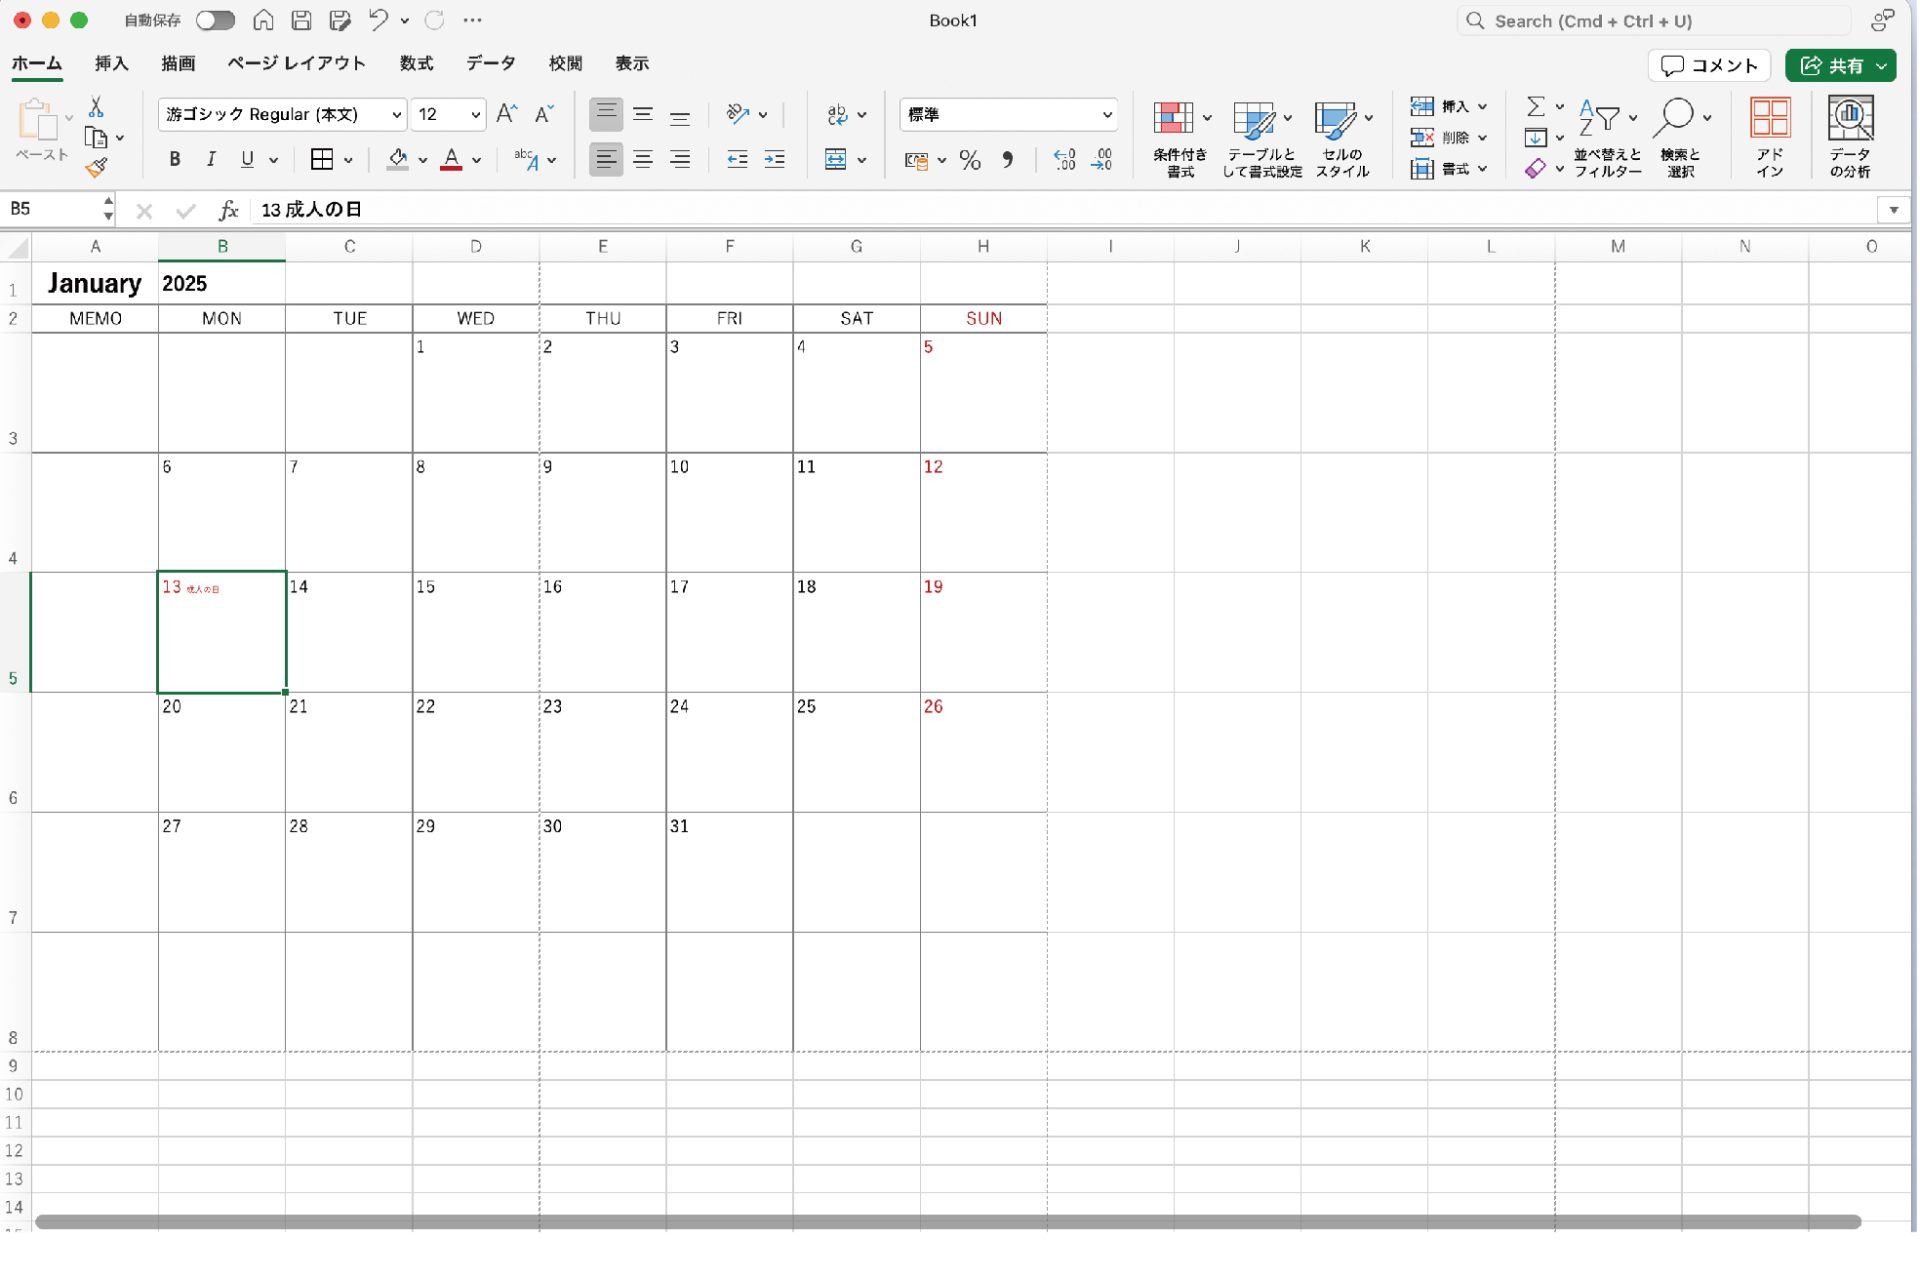
Task: Click the format painter brush icon
Action: 96,169
